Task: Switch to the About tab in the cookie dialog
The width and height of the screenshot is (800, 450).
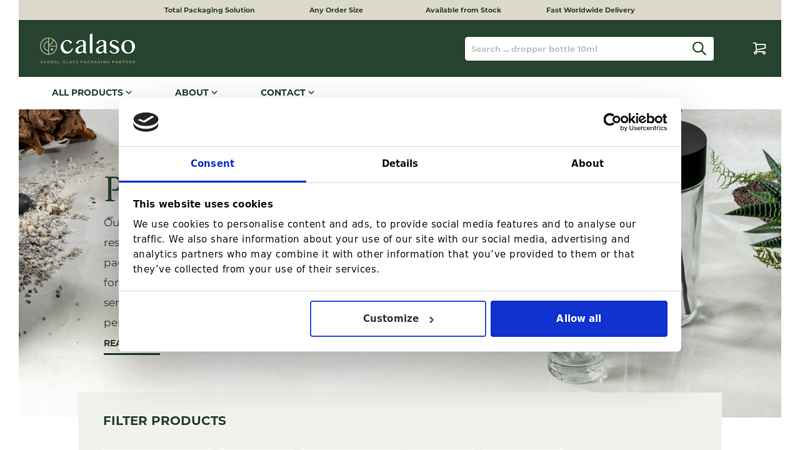Action: click(x=587, y=164)
